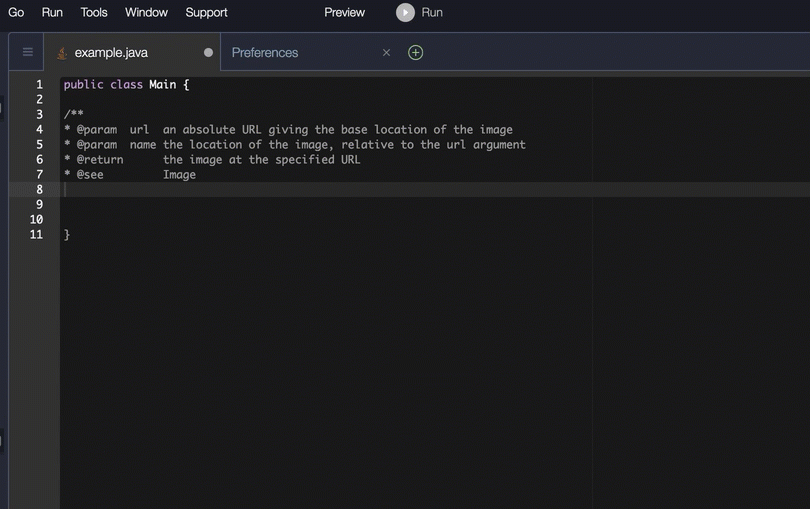
Task: Click line number 11 in the gutter
Action: pos(37,235)
